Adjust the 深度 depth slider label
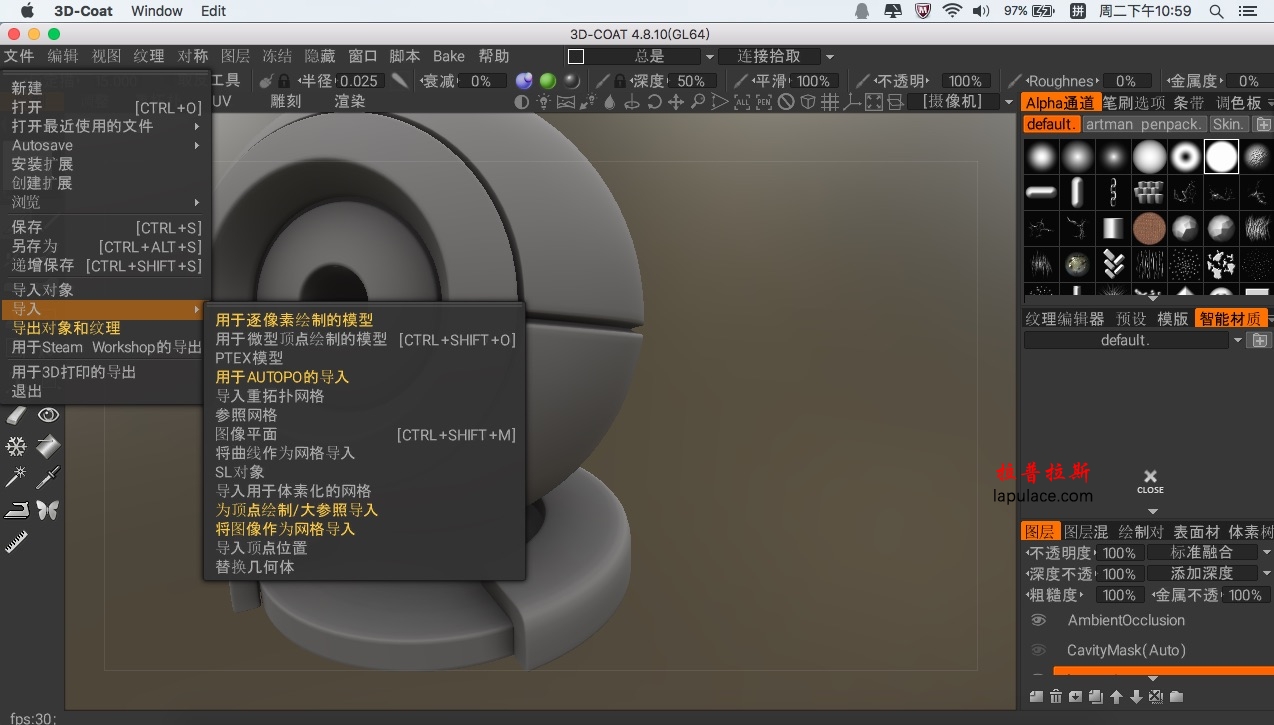This screenshot has width=1274, height=725. (x=649, y=81)
